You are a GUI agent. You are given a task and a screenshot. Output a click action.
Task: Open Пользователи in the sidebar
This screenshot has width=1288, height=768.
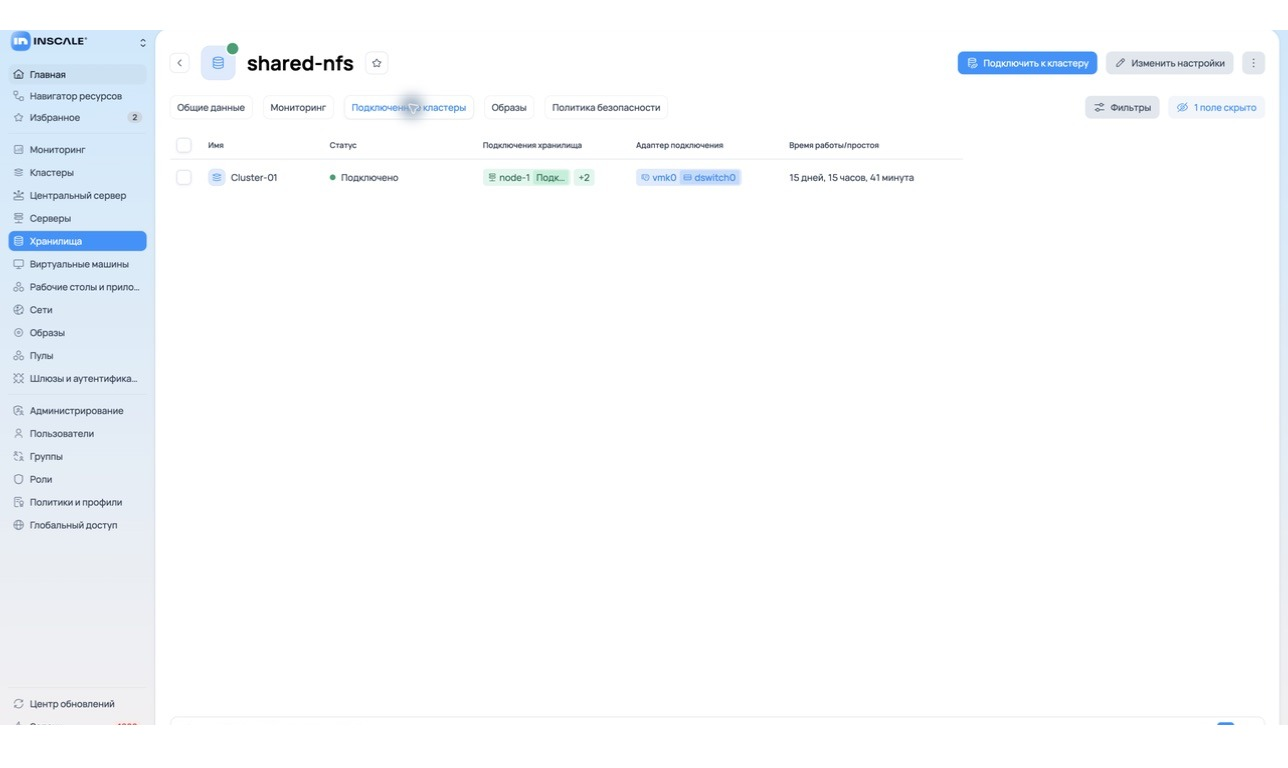click(x=78, y=433)
